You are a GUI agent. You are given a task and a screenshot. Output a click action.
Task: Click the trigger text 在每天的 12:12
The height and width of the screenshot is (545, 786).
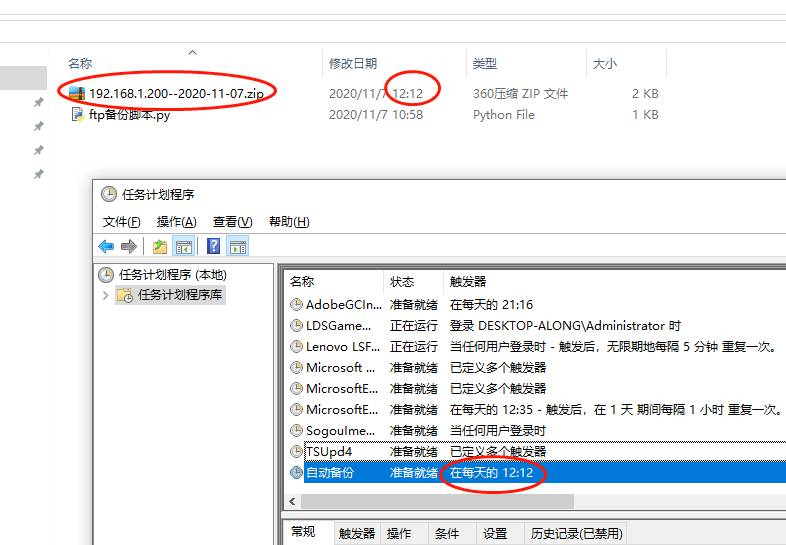coord(491,473)
